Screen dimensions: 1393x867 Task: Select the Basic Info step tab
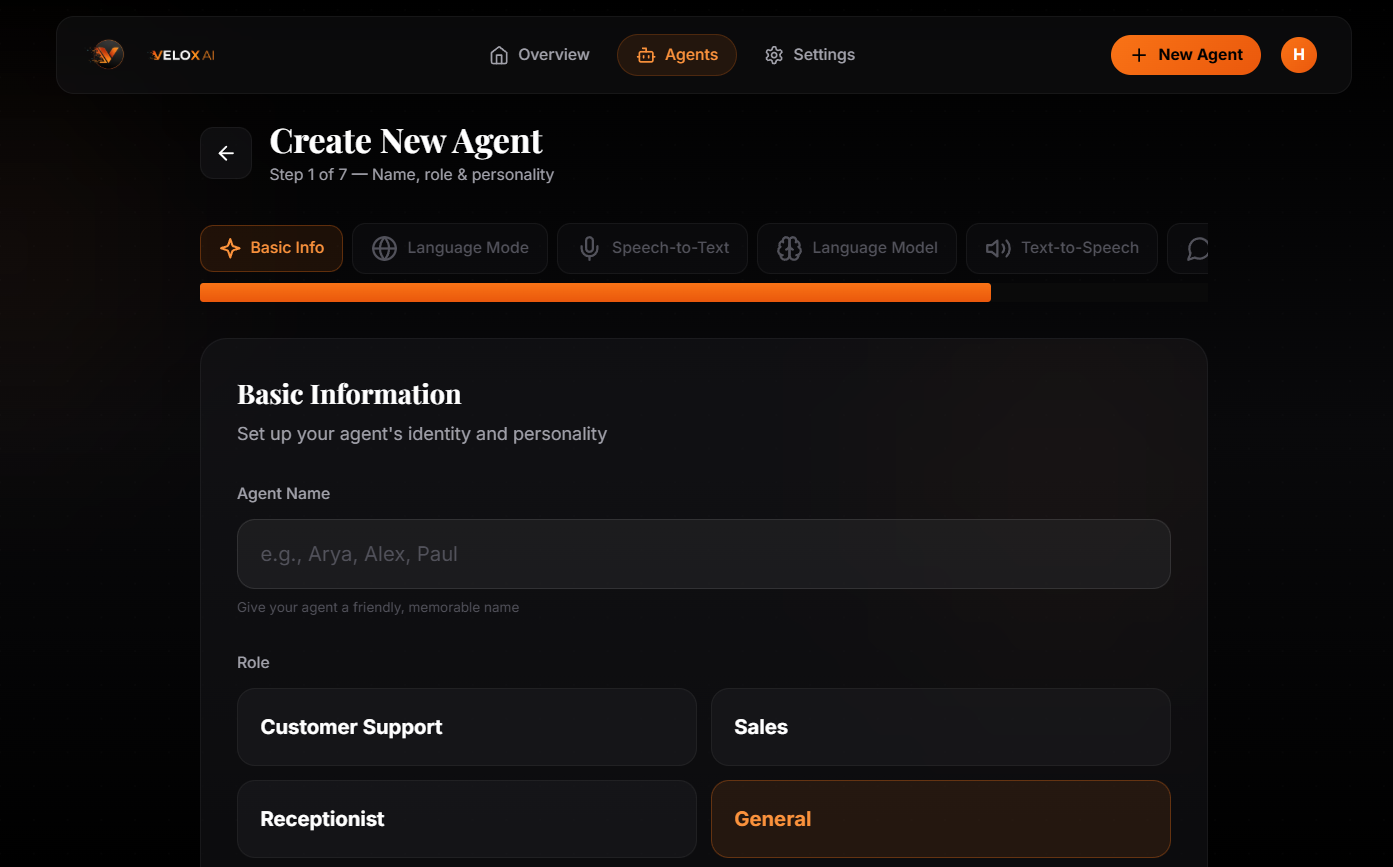(x=271, y=248)
